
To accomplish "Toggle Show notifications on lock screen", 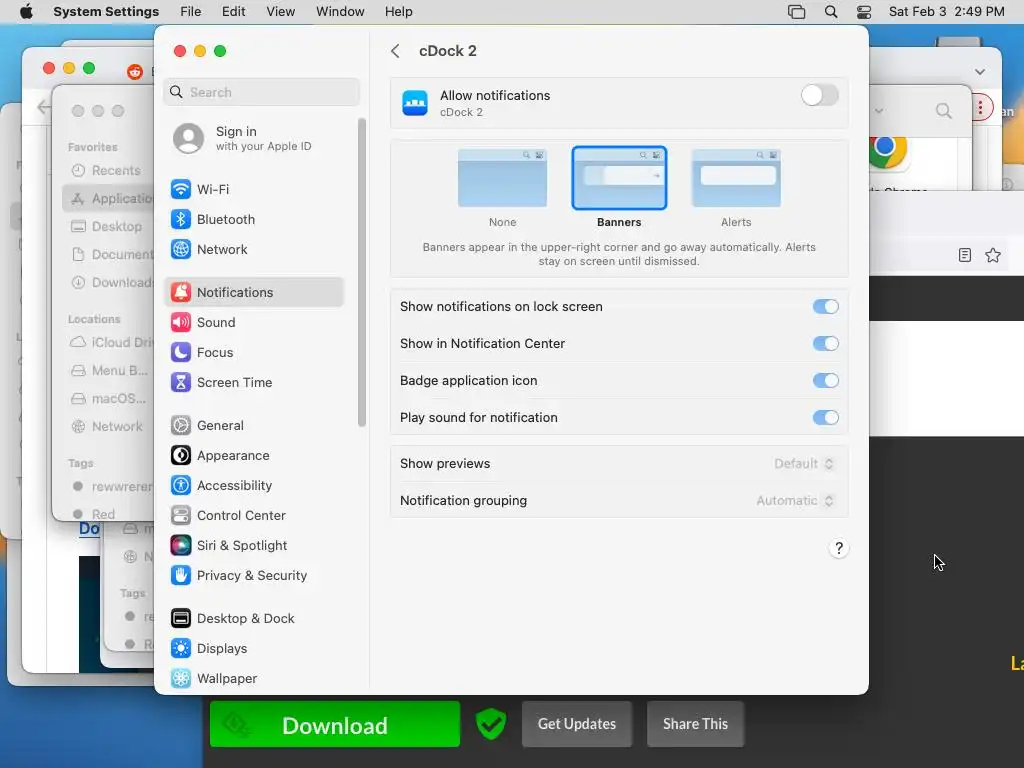I will (x=825, y=307).
